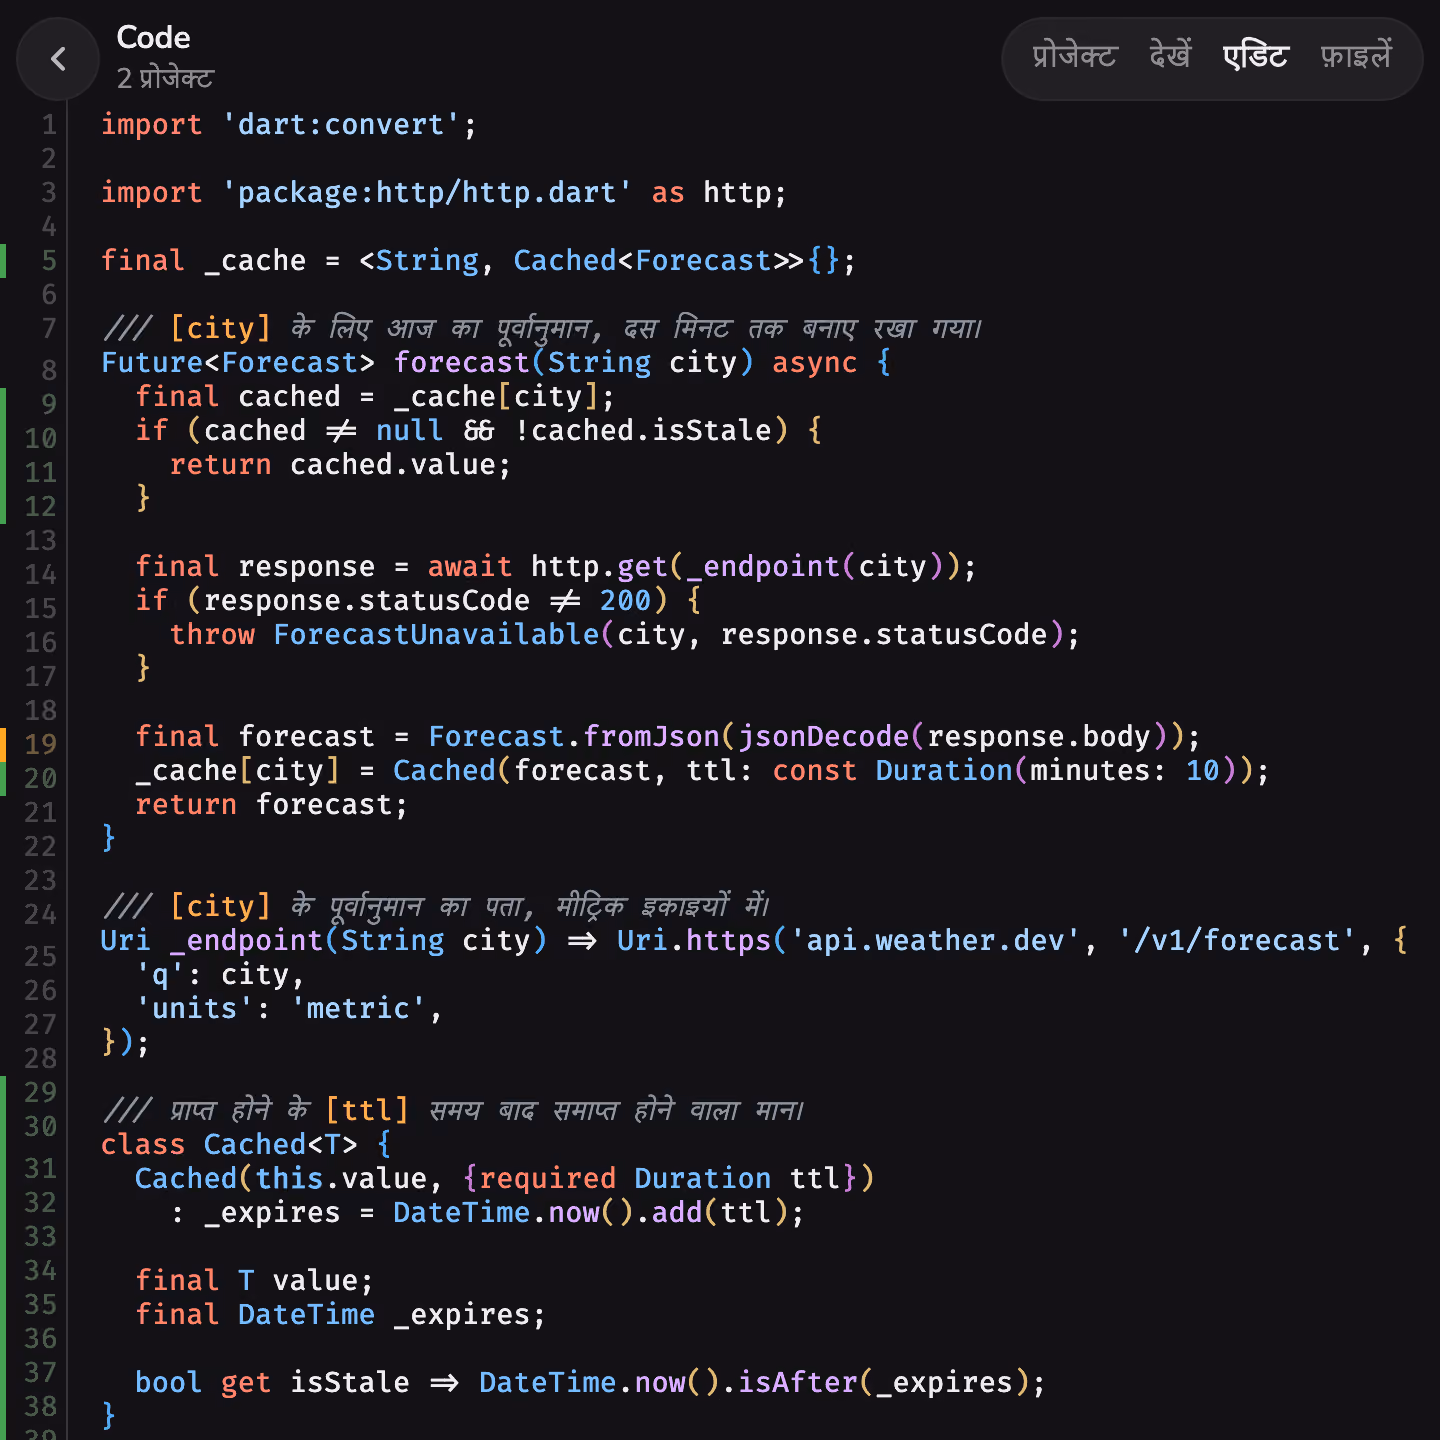Click the "required" keyword in the constructor

548,1179
